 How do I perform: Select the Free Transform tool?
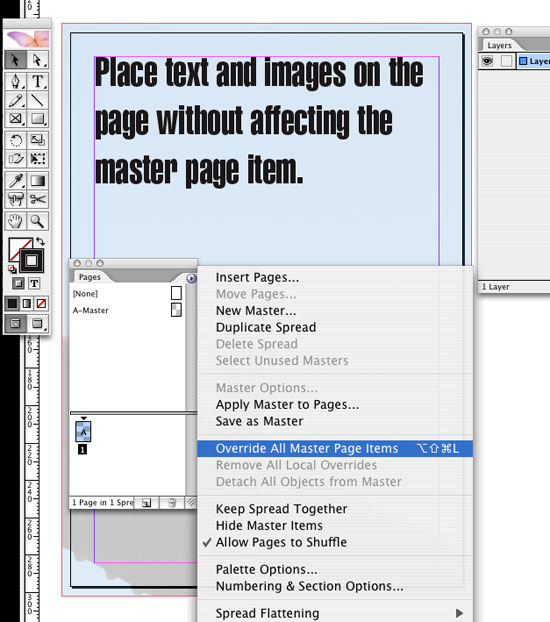click(38, 159)
